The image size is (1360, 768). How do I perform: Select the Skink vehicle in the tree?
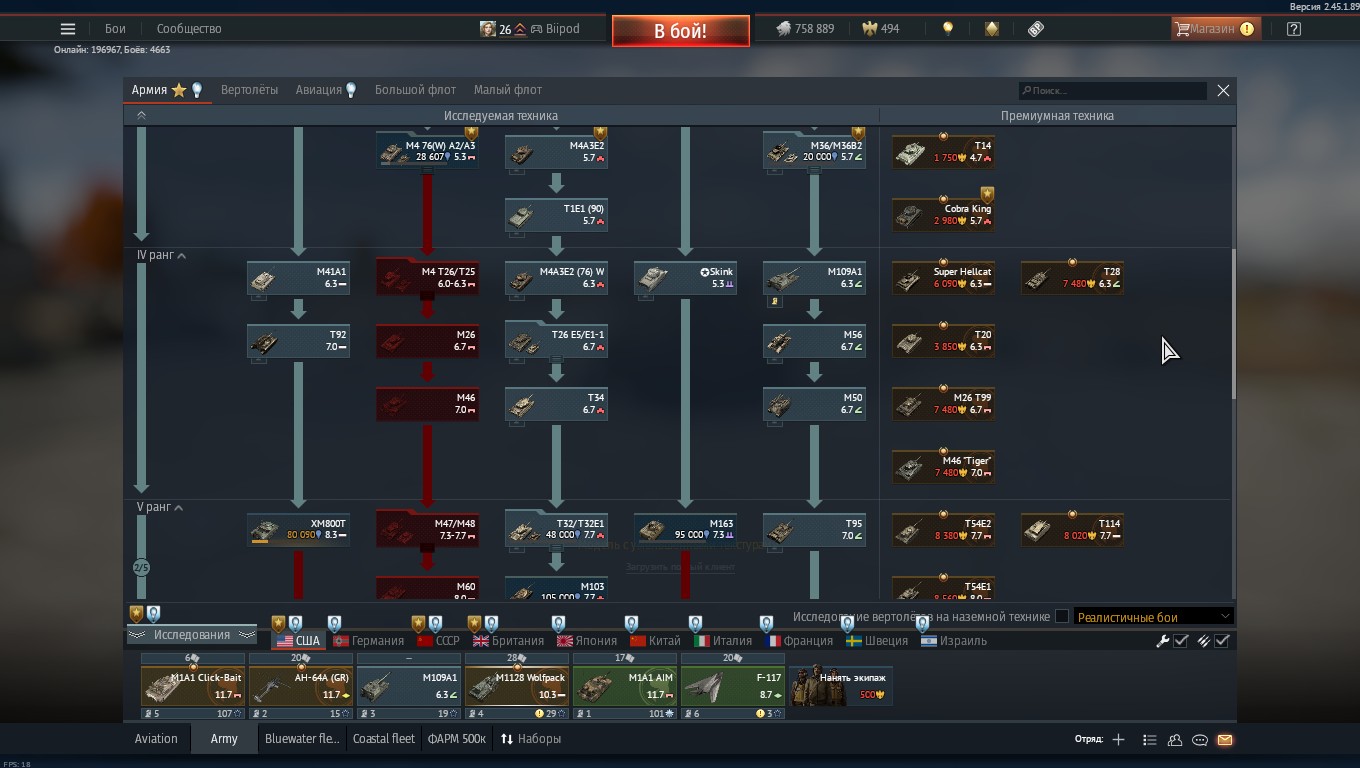[685, 278]
